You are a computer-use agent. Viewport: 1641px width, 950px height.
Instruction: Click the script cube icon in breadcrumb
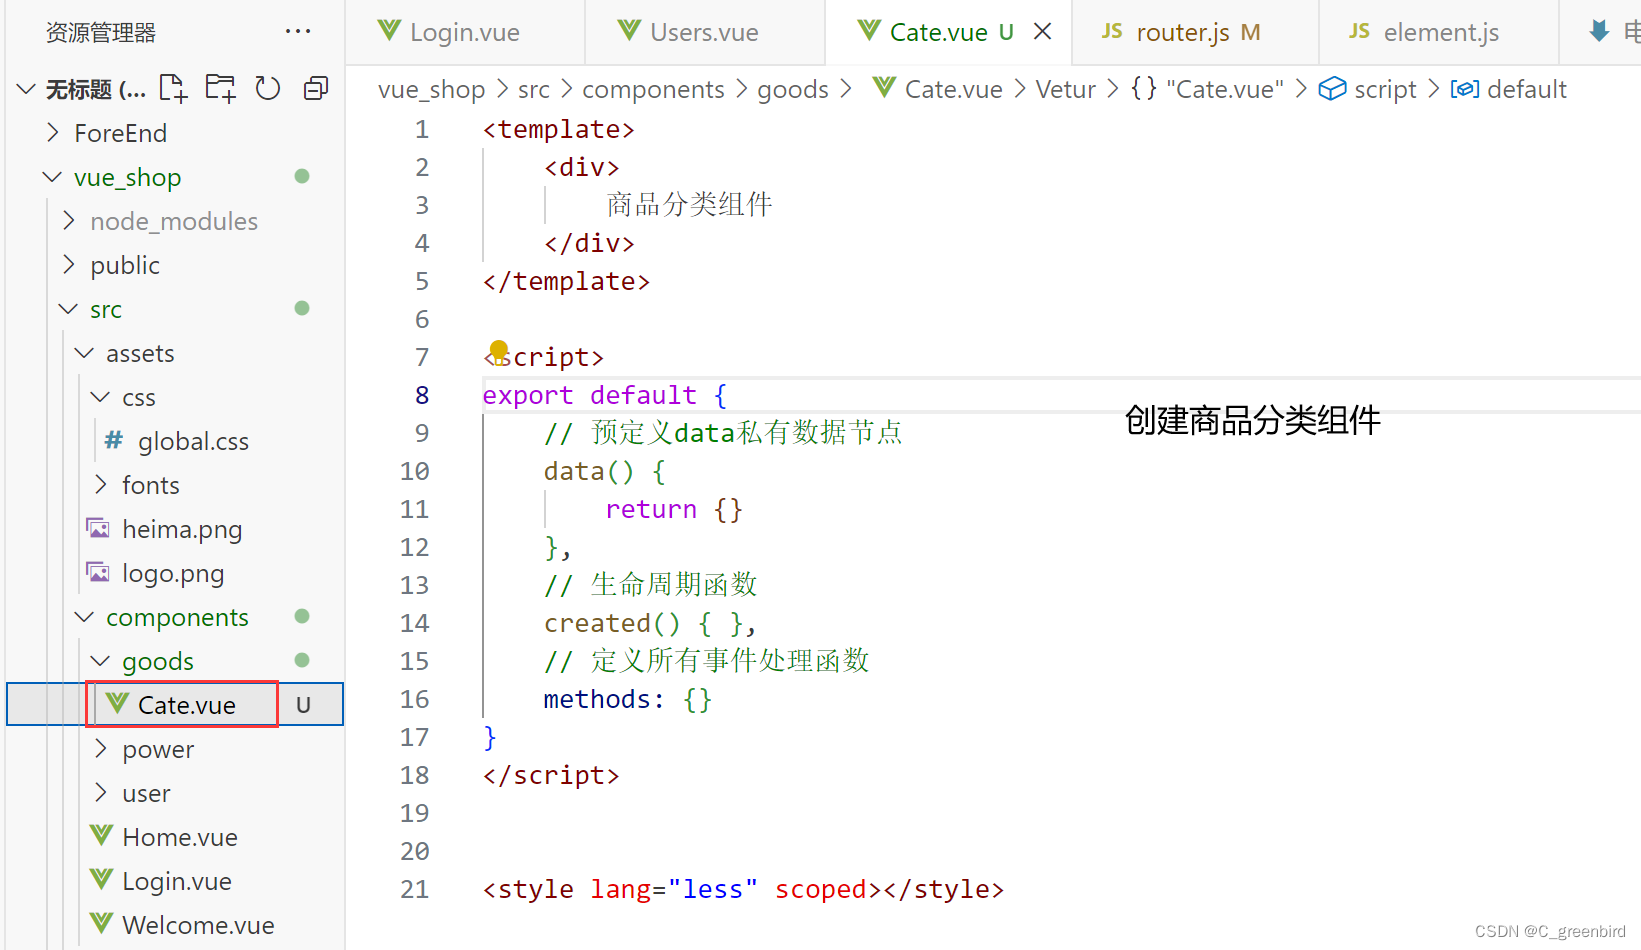pyautogui.click(x=1332, y=89)
